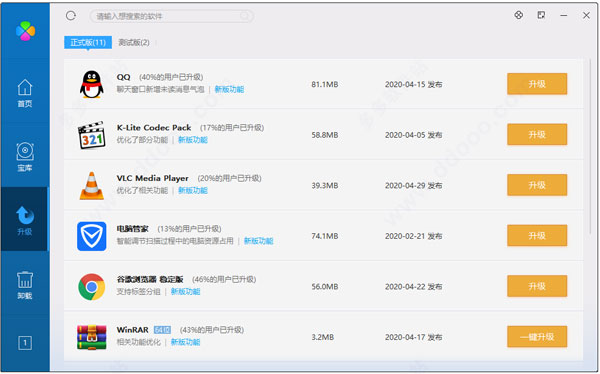This screenshot has height=374, width=600.
Task: Open the 新版功能 link for VLC Media Player
Action: pyautogui.click(x=193, y=190)
